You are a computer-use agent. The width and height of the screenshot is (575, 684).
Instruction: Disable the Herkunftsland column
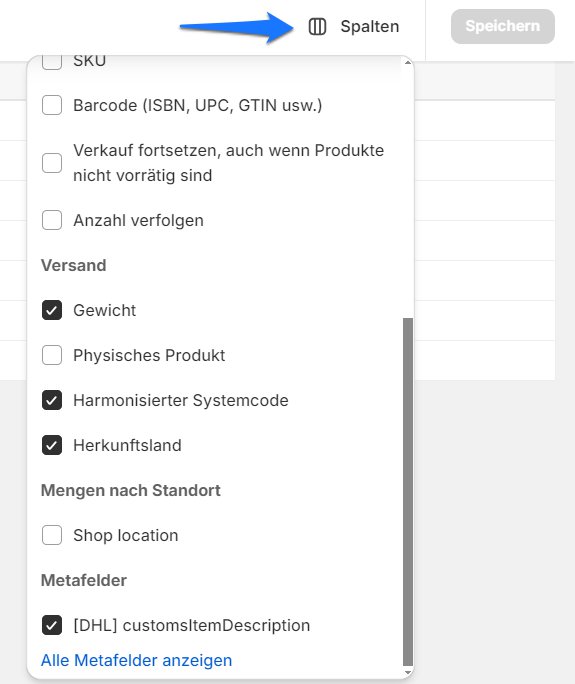point(52,445)
